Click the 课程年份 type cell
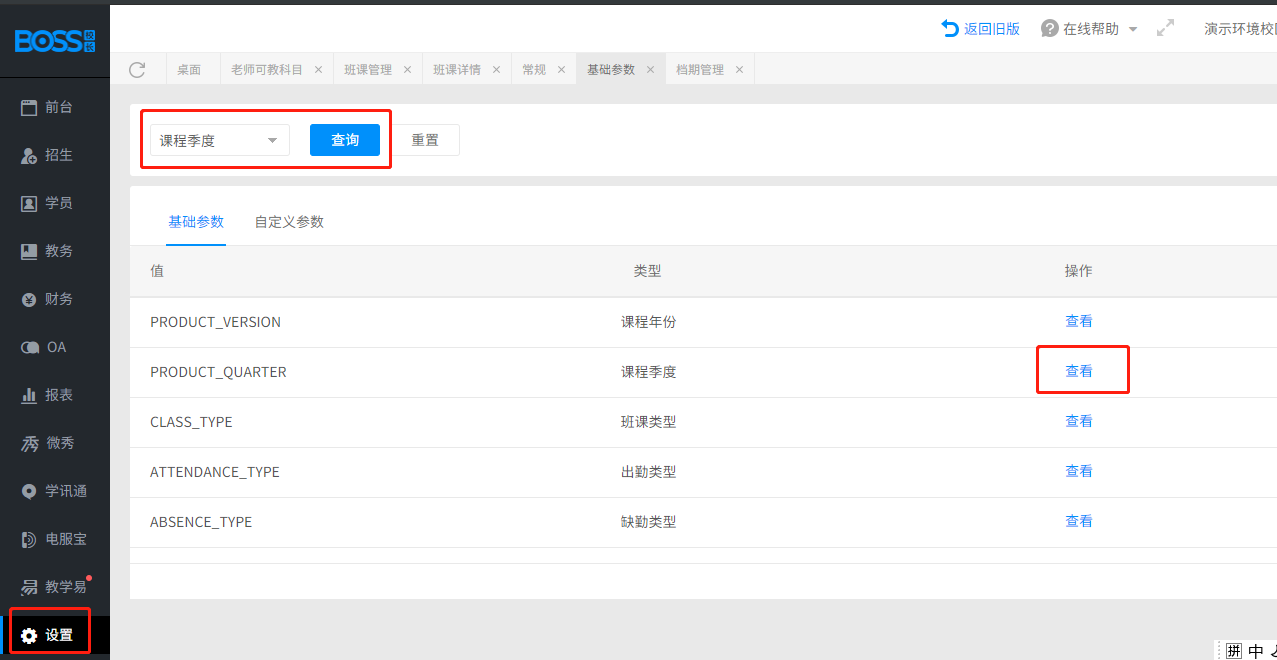1277x660 pixels. [648, 322]
